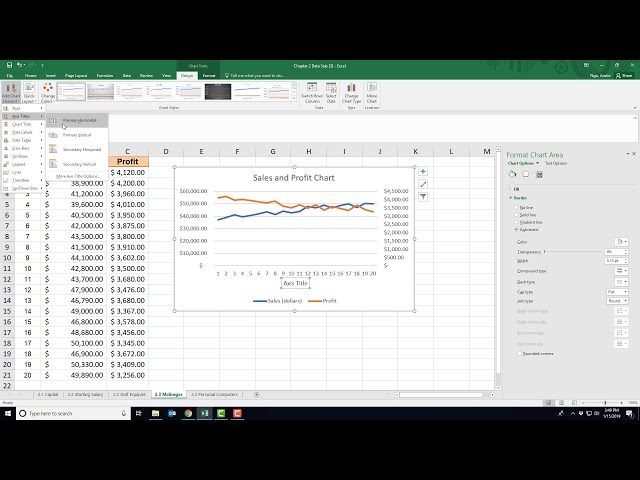Select the Effects pentagon icon in format pane
This screenshot has height=480, width=640.
tap(526, 174)
